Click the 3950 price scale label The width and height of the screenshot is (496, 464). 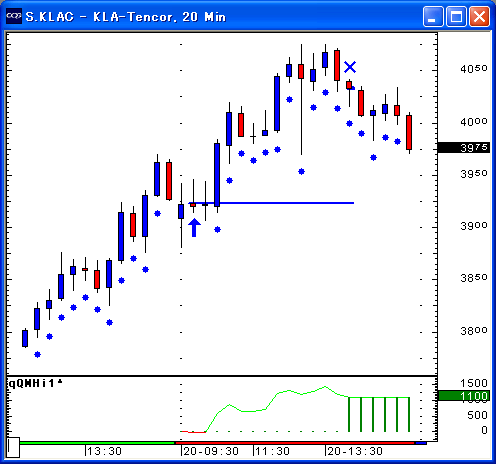(x=474, y=174)
